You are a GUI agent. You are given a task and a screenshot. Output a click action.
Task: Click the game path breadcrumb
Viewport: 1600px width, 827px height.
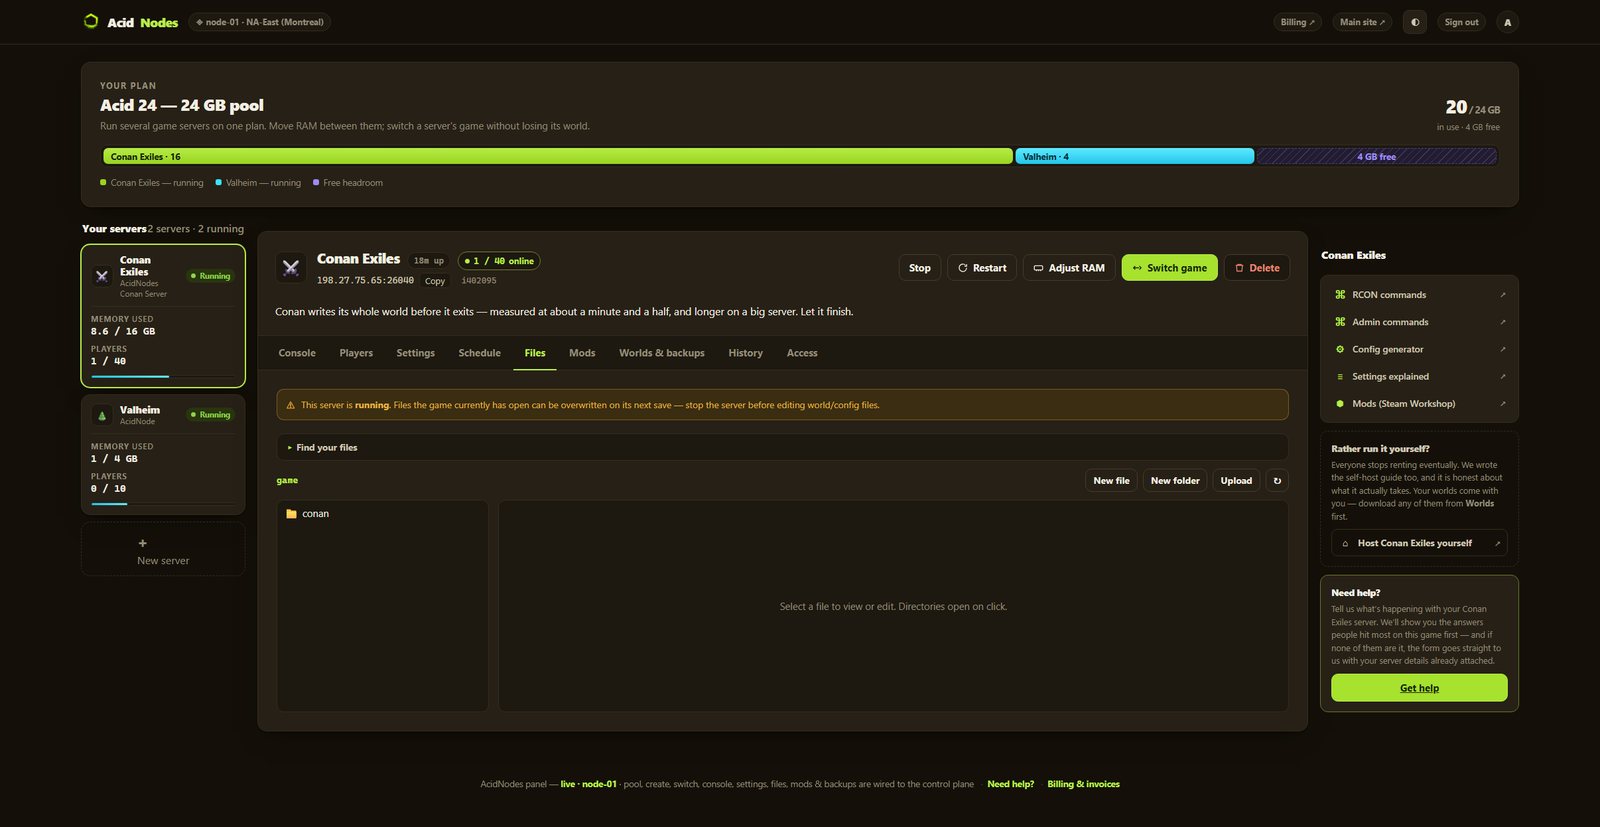tap(287, 481)
